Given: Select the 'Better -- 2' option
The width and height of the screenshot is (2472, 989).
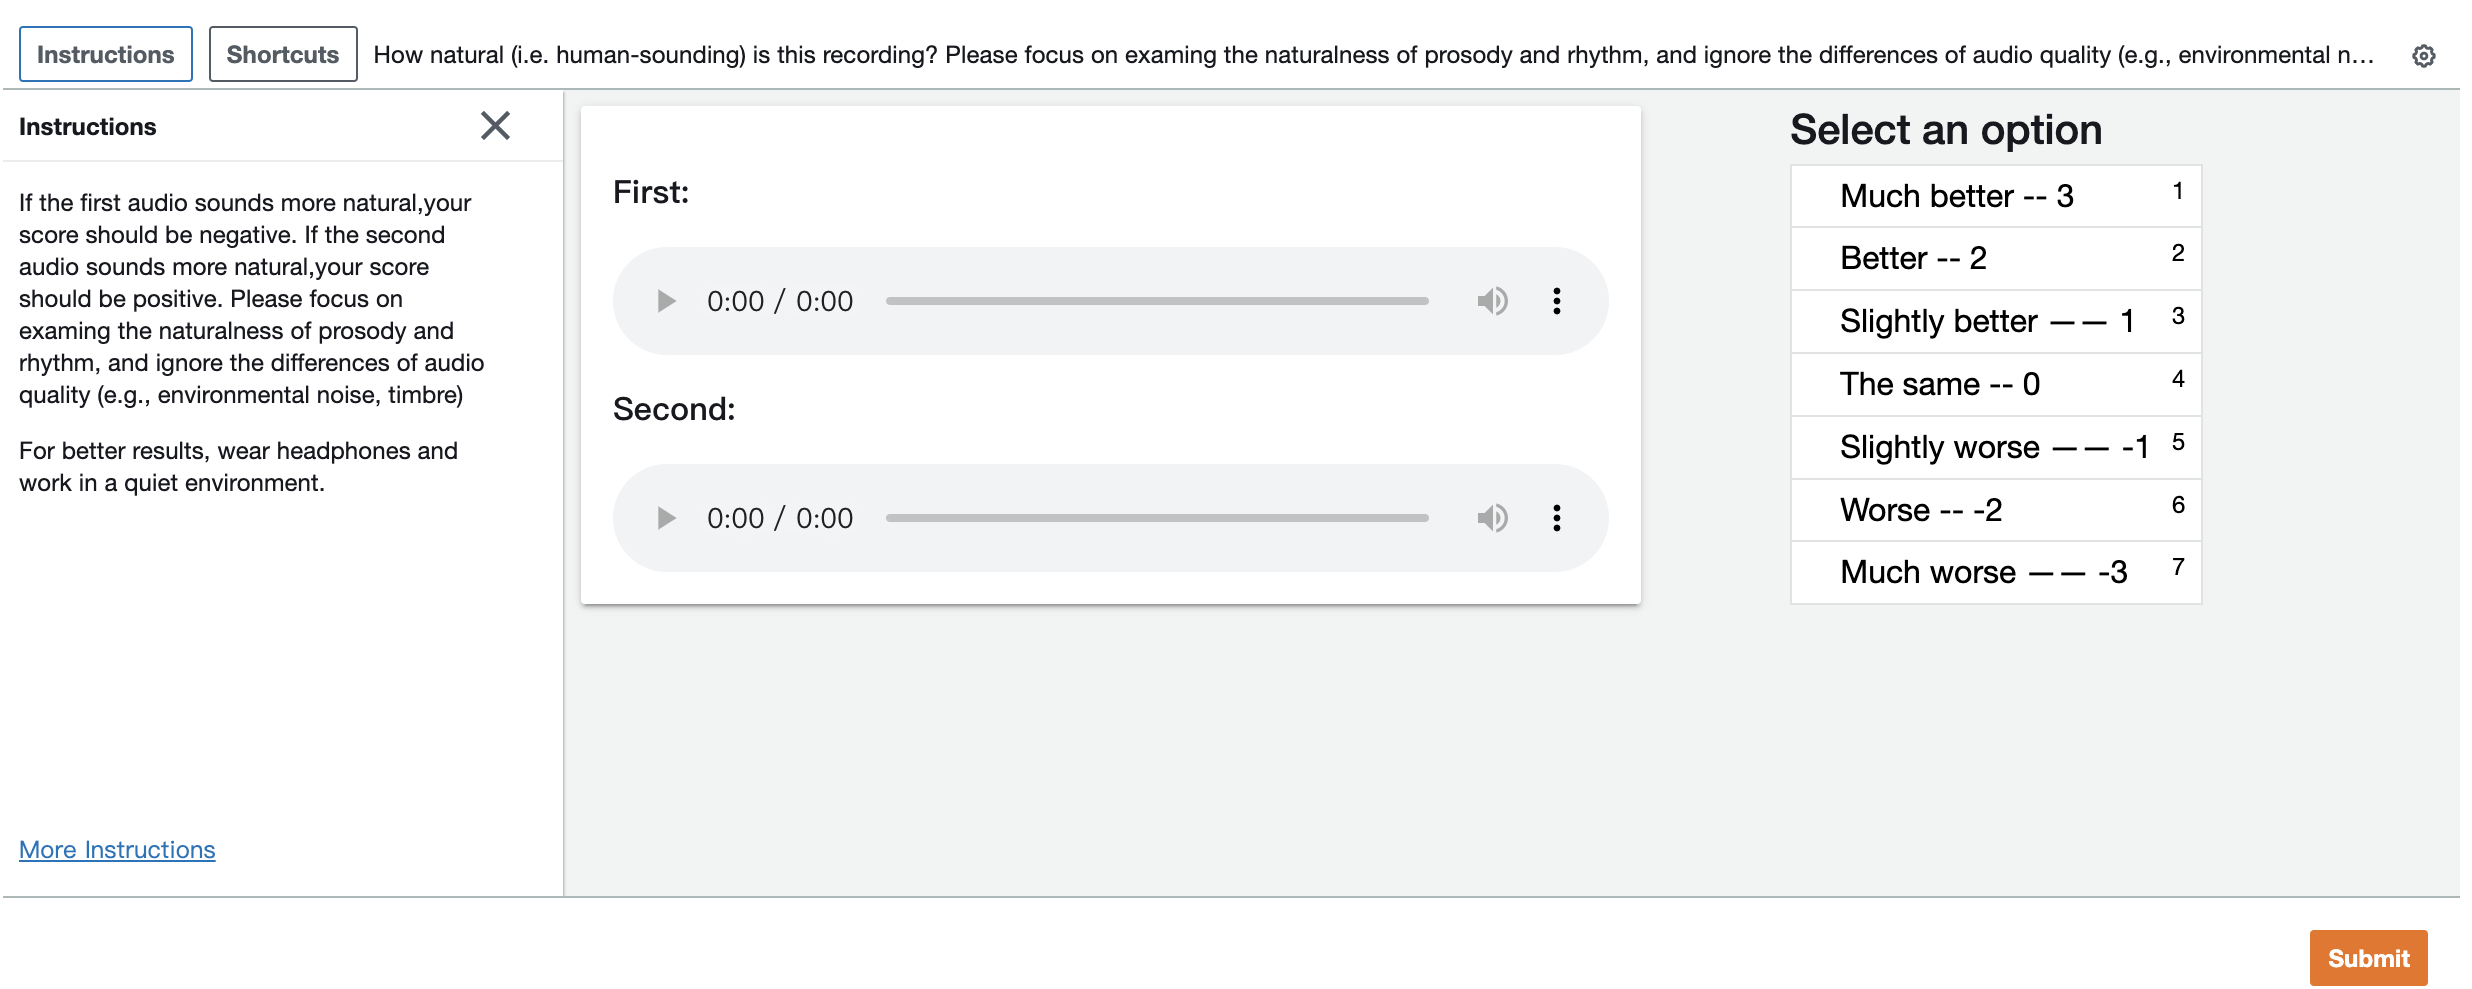Looking at the screenshot, I should point(1995,259).
